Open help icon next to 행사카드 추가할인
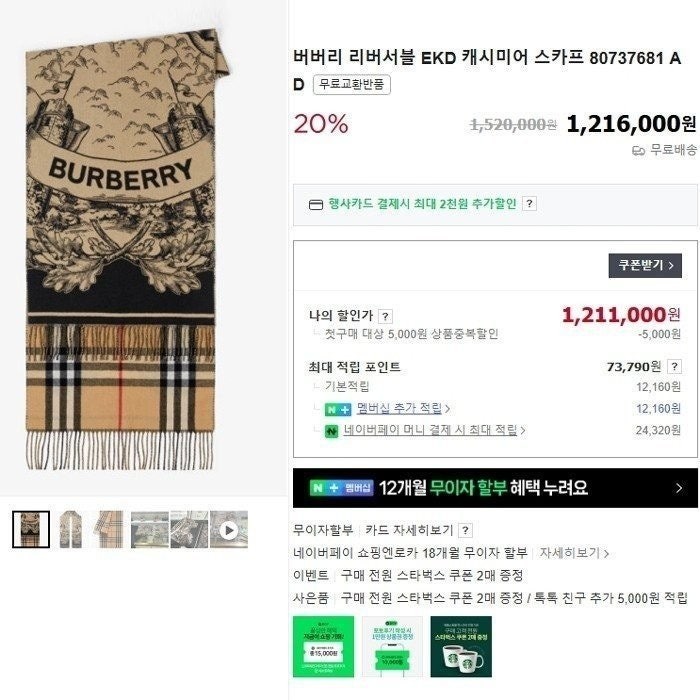The width and height of the screenshot is (700, 700). [x=529, y=204]
